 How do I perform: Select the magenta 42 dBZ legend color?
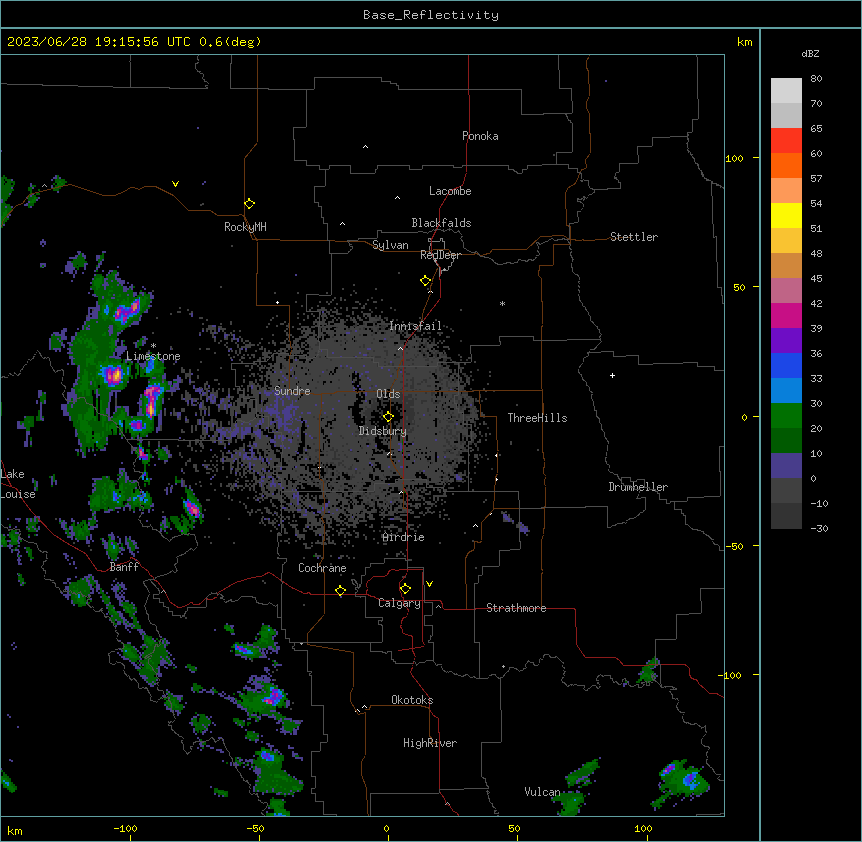786,315
